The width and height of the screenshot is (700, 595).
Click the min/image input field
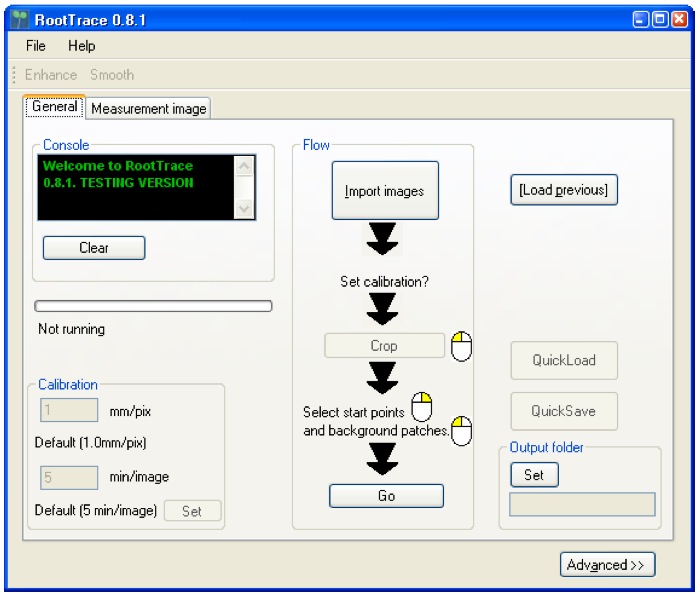(70, 477)
